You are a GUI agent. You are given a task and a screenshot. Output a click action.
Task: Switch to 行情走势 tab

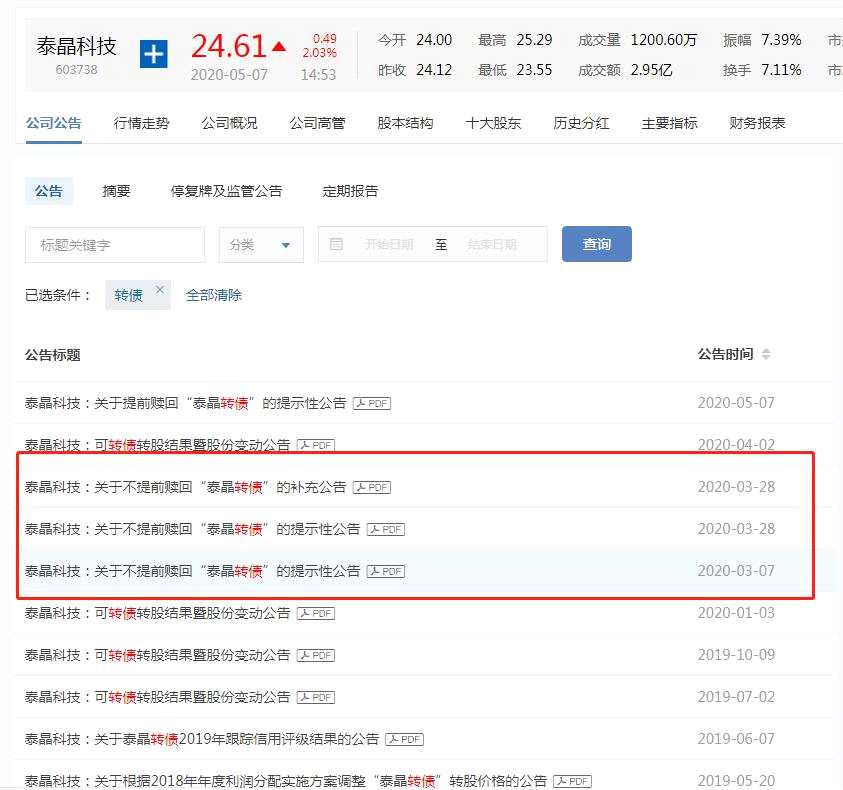pos(141,123)
